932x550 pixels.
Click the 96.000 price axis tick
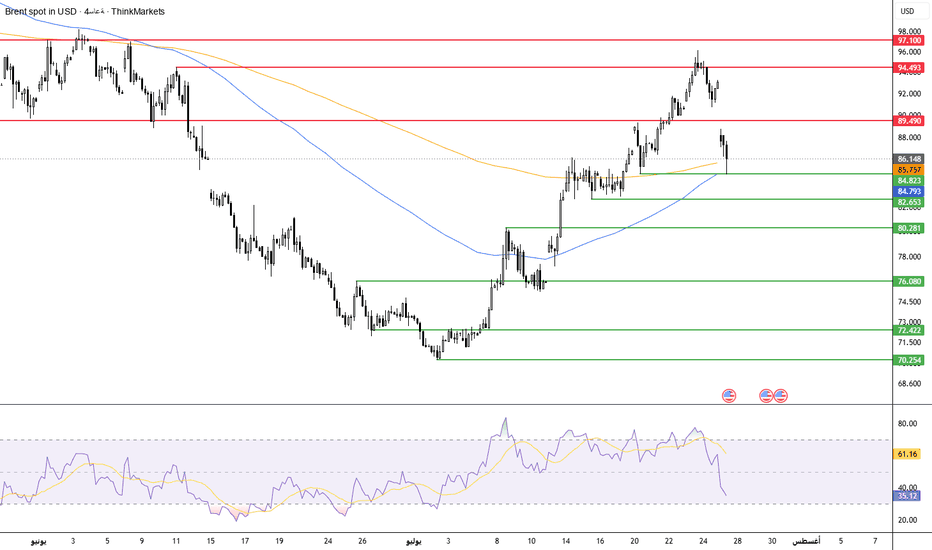909,52
